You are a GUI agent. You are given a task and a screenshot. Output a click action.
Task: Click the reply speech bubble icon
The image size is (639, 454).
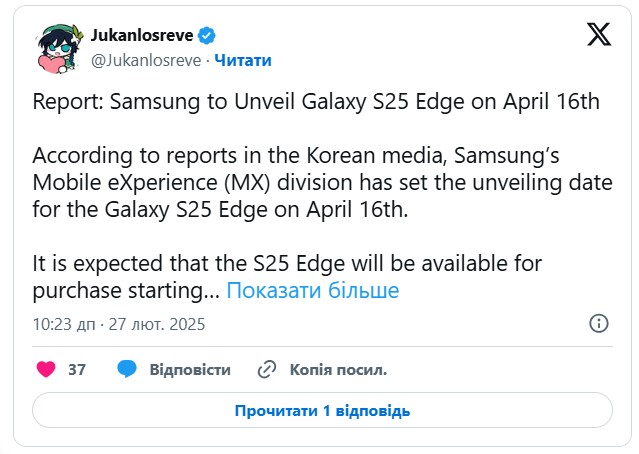point(126,369)
